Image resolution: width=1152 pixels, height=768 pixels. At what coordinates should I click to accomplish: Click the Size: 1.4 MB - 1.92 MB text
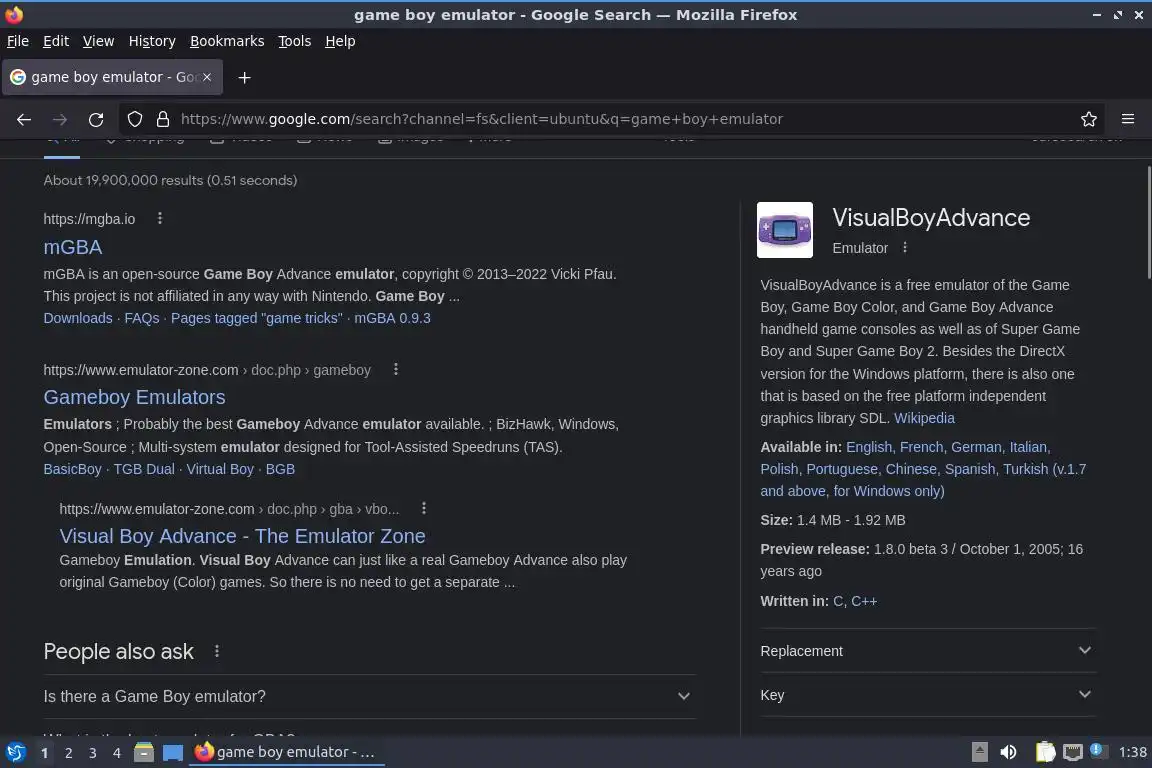click(x=833, y=520)
